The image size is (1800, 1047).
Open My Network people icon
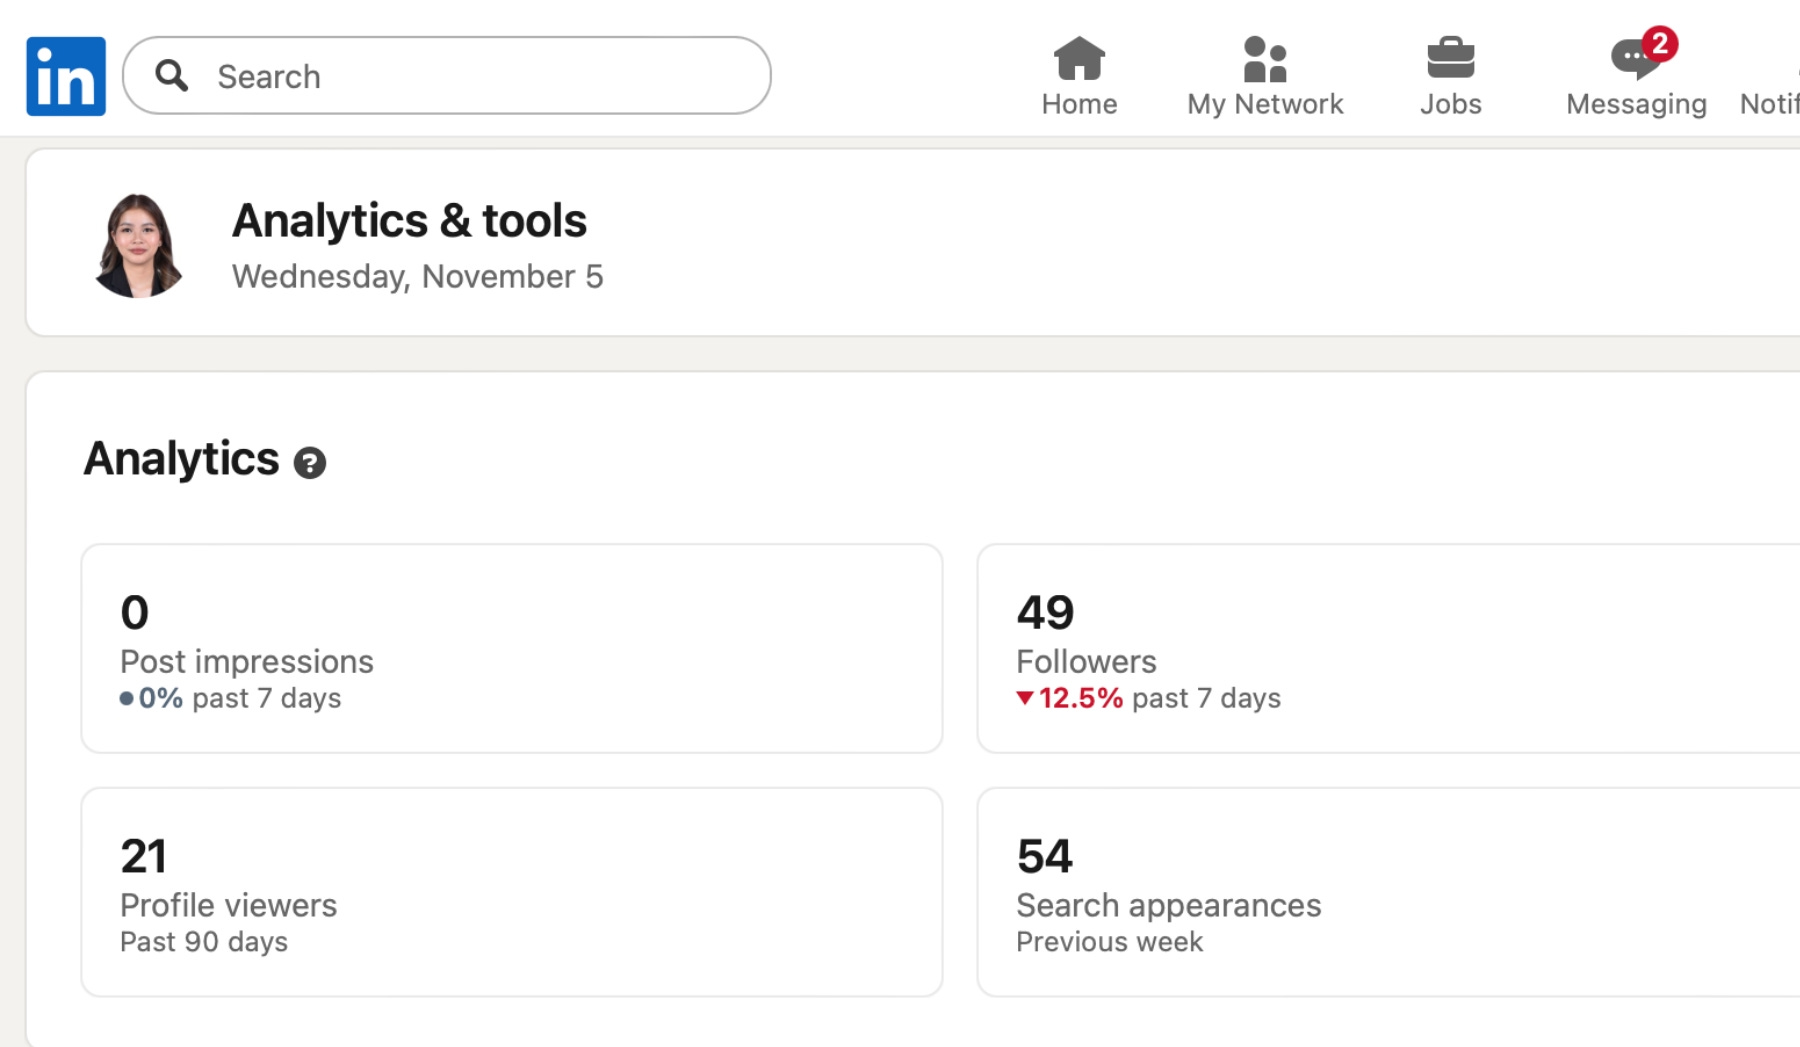click(x=1265, y=58)
